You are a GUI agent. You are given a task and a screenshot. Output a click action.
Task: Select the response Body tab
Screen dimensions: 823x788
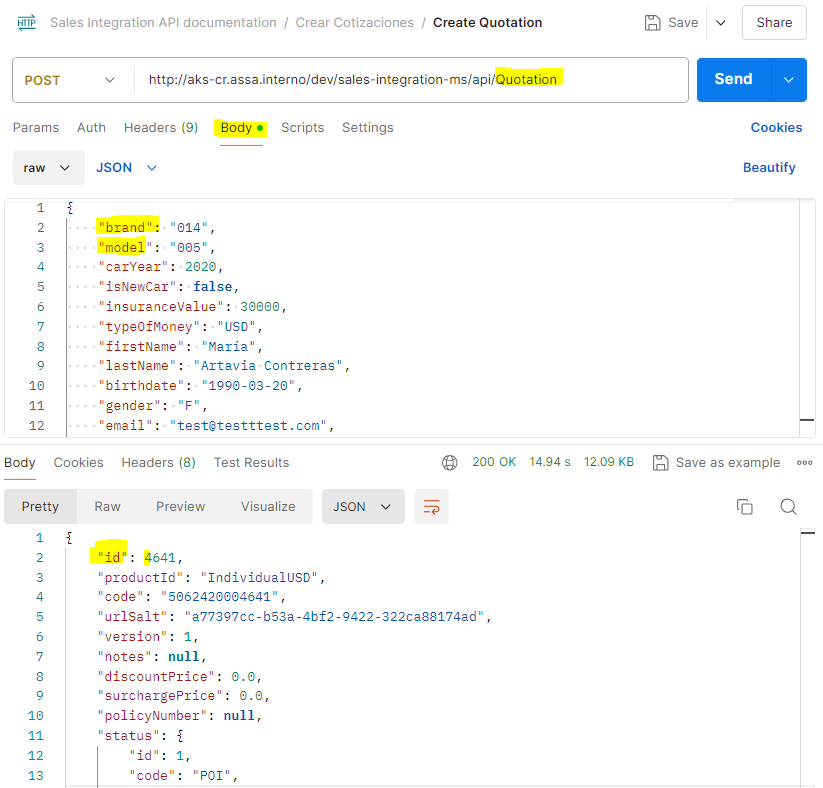click(x=19, y=463)
